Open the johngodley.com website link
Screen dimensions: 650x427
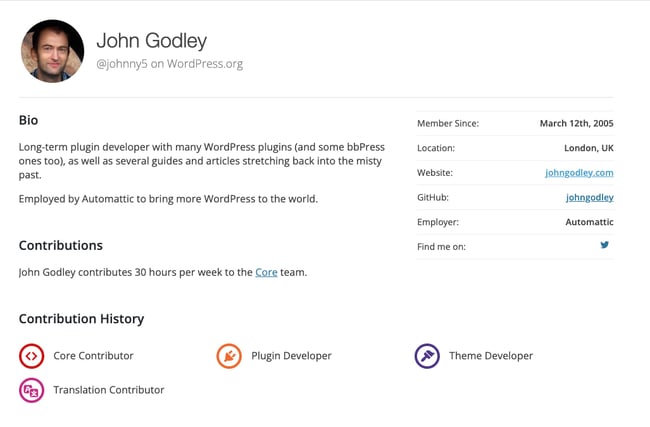[579, 172]
